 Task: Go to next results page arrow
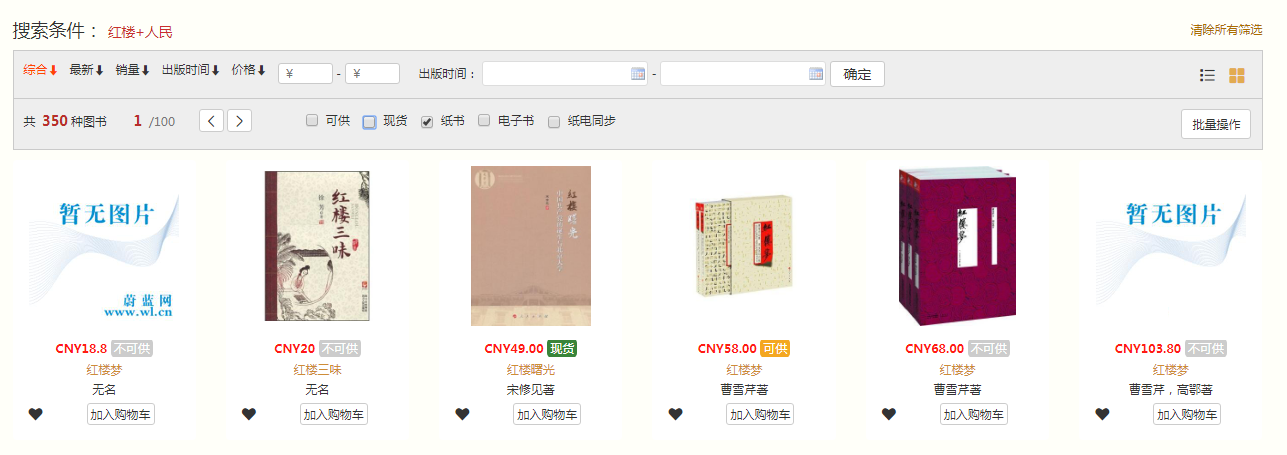click(x=239, y=121)
